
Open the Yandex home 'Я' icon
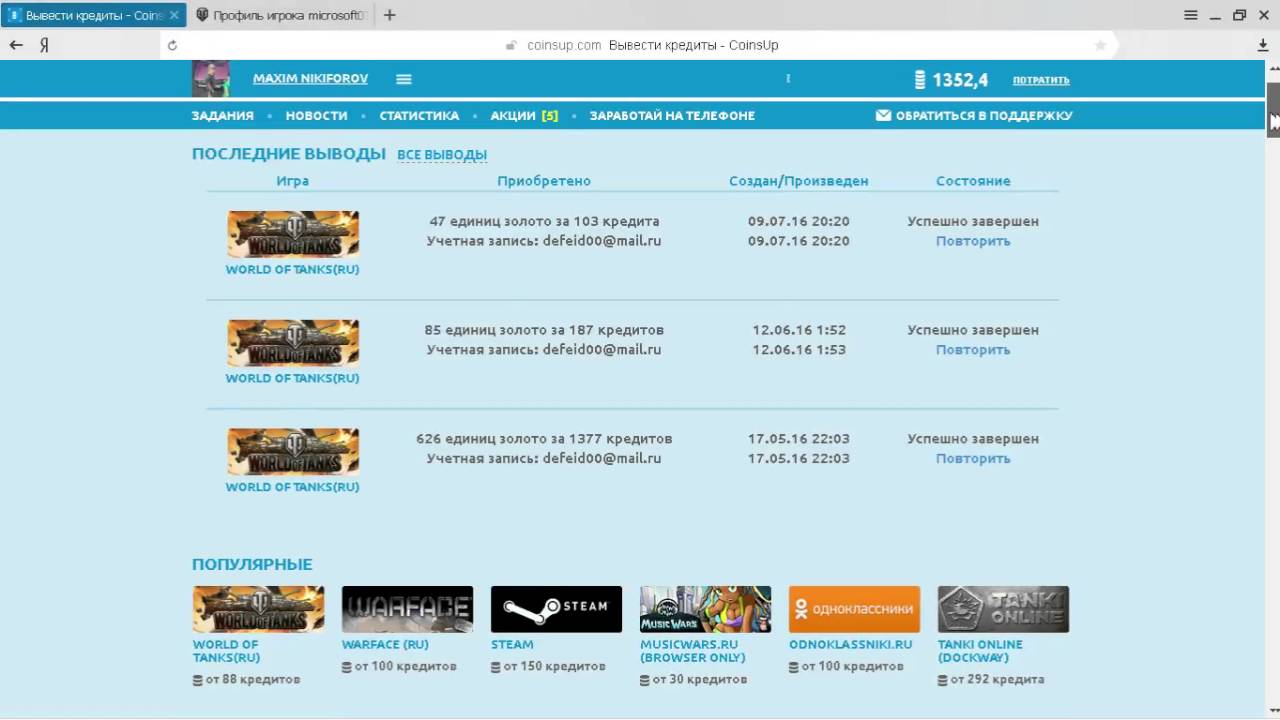(x=44, y=45)
